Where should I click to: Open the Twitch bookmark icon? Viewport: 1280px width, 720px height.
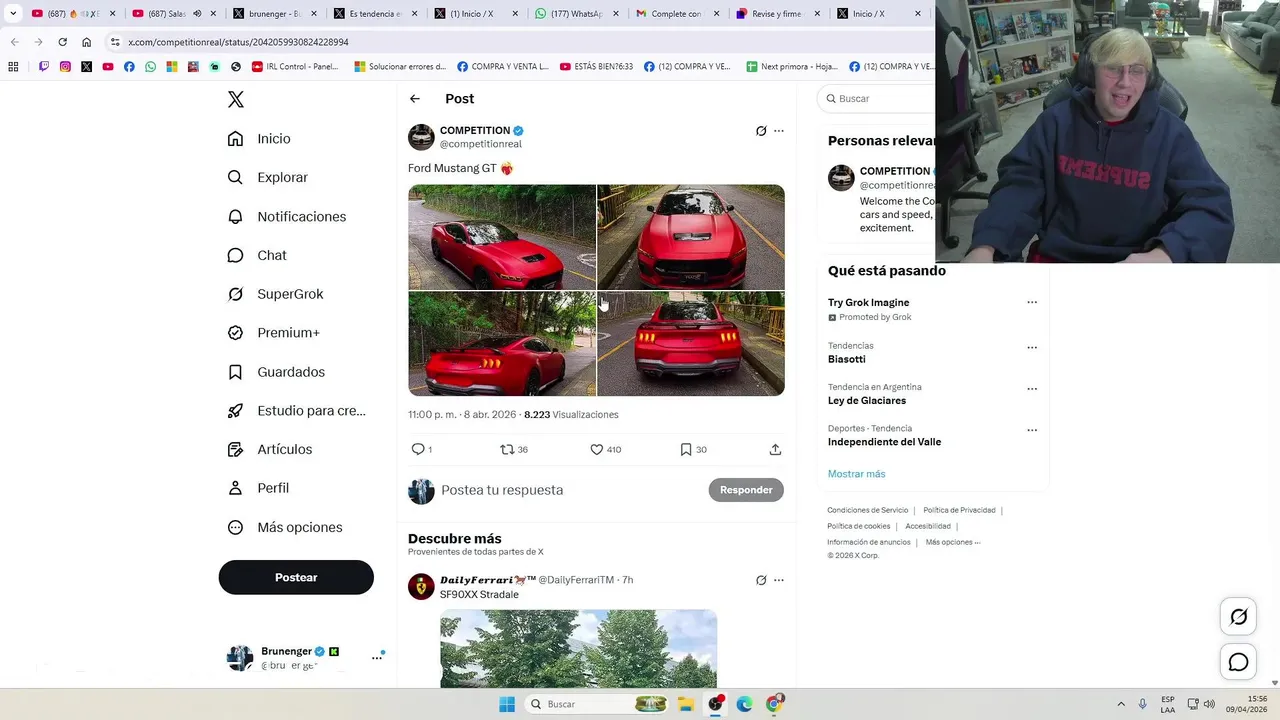tap(44, 67)
